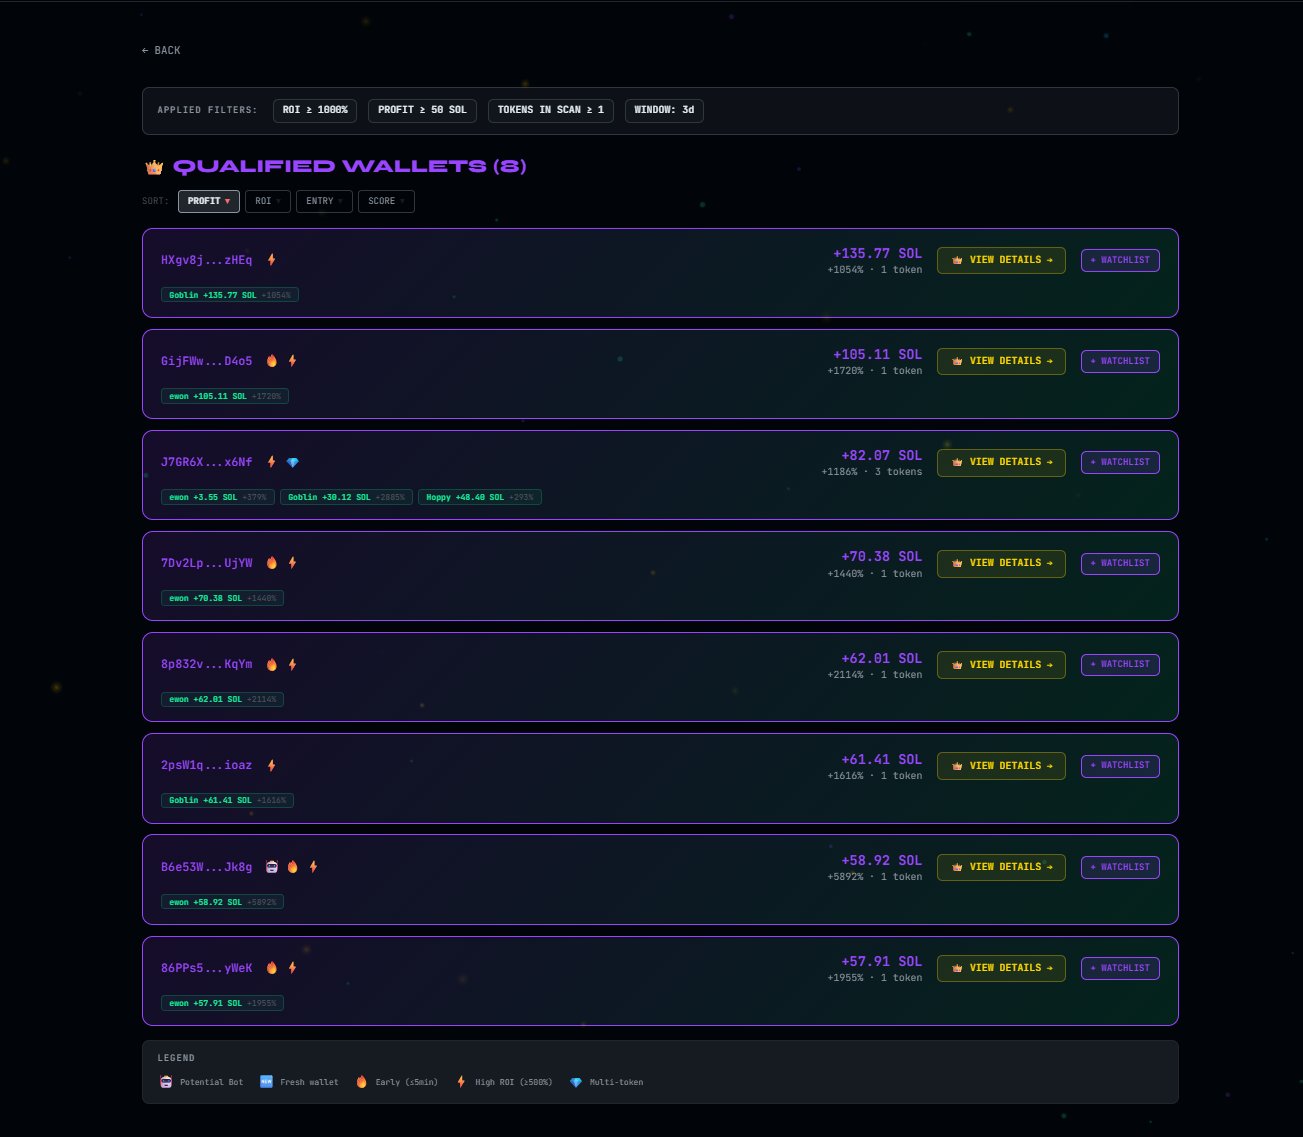Sort wallets by Score

(386, 201)
